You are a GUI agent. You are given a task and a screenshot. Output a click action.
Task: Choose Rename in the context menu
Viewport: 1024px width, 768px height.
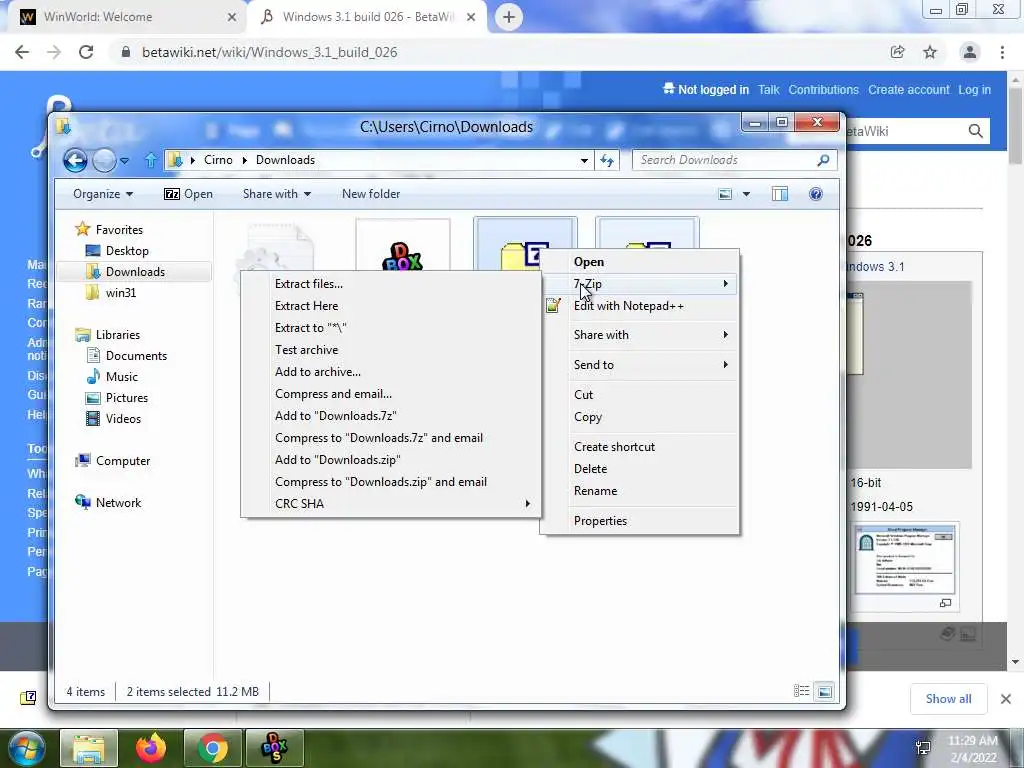point(639,490)
